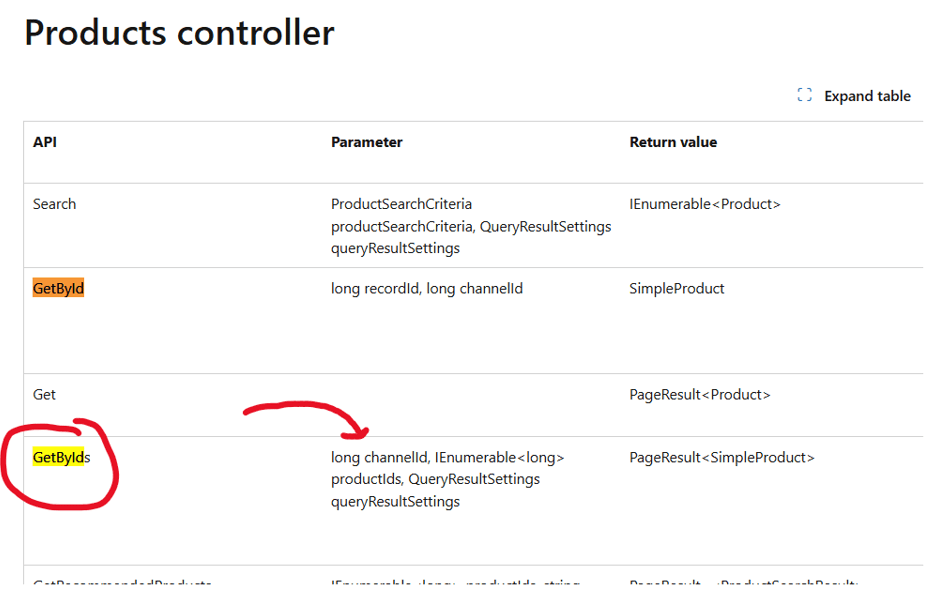The width and height of the screenshot is (937, 601).
Task: Click the orange-highlighted GetById entry
Action: point(58,289)
